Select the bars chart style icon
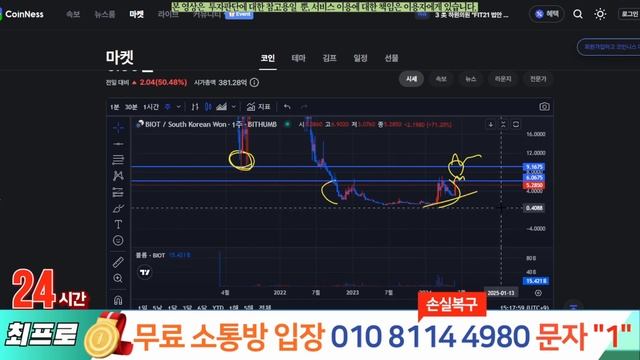640x360 pixels. 195,107
